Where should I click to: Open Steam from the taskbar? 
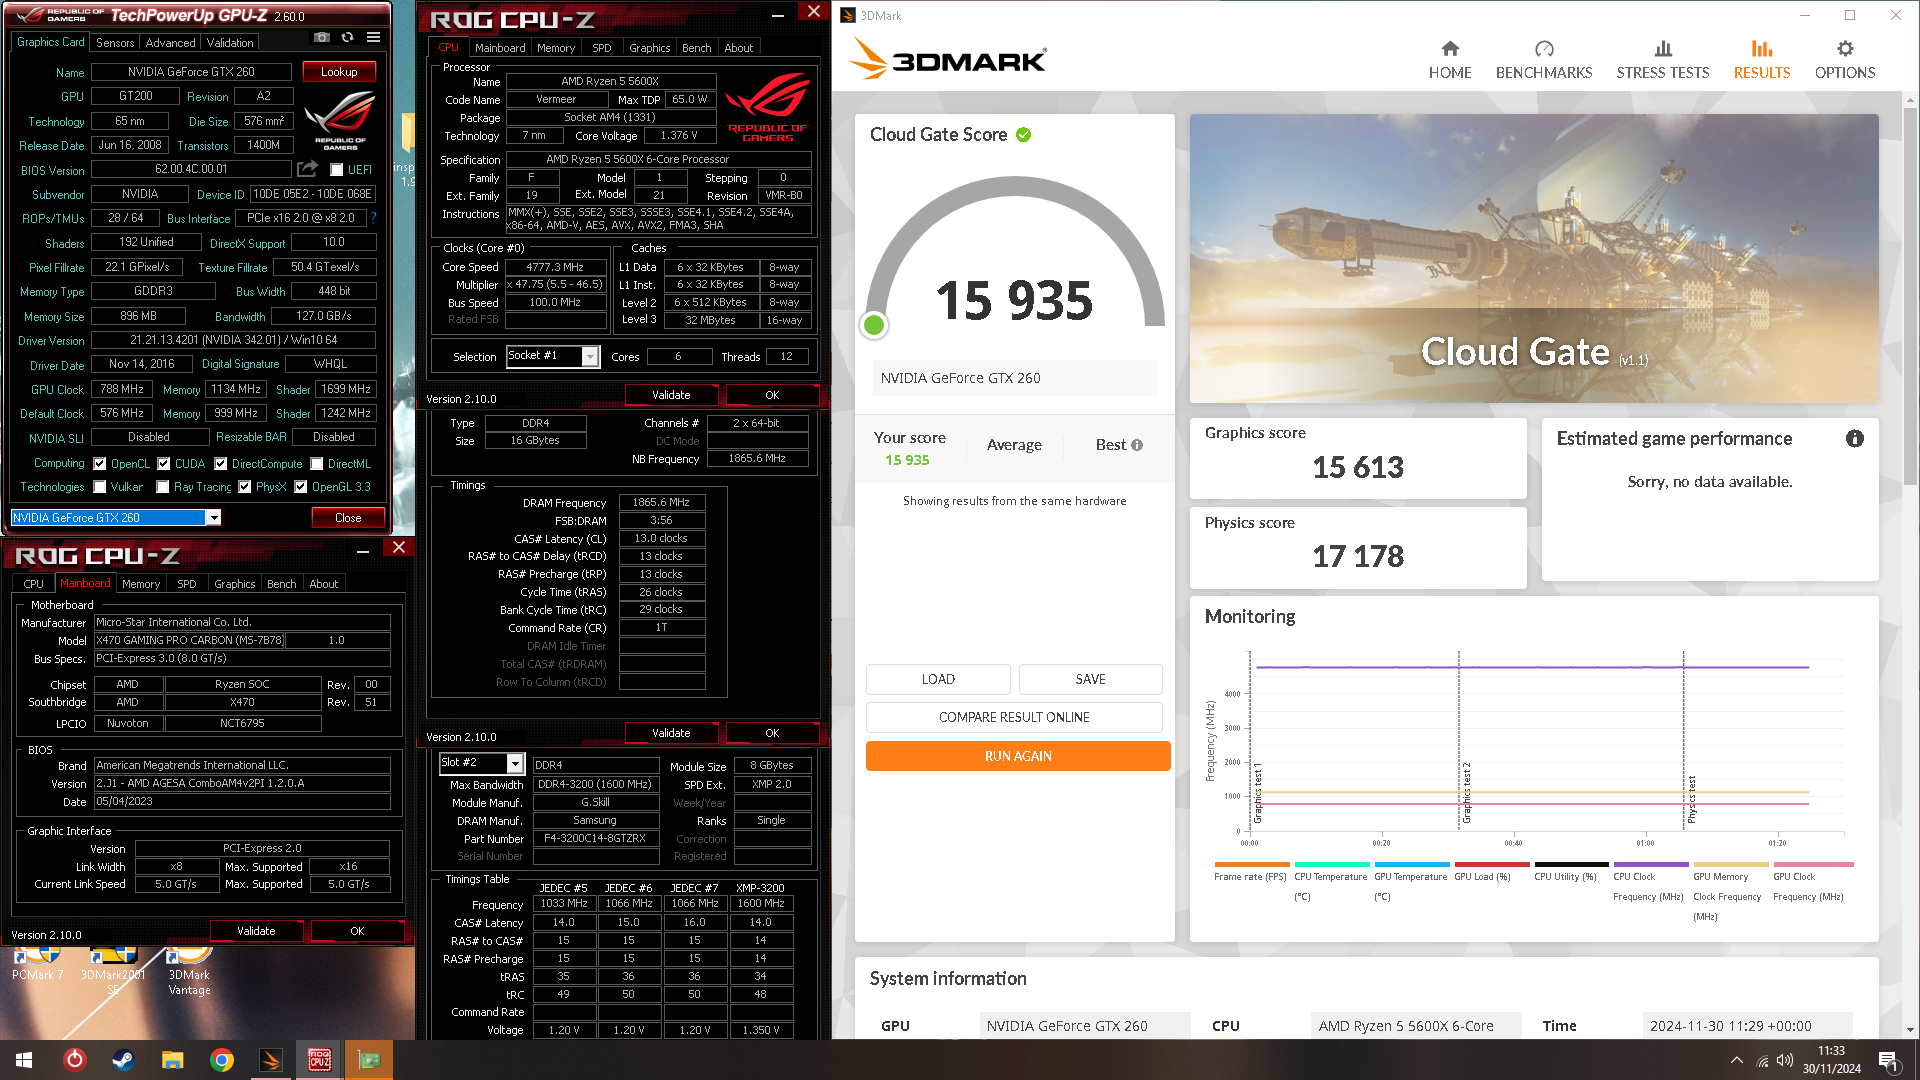pyautogui.click(x=123, y=1060)
